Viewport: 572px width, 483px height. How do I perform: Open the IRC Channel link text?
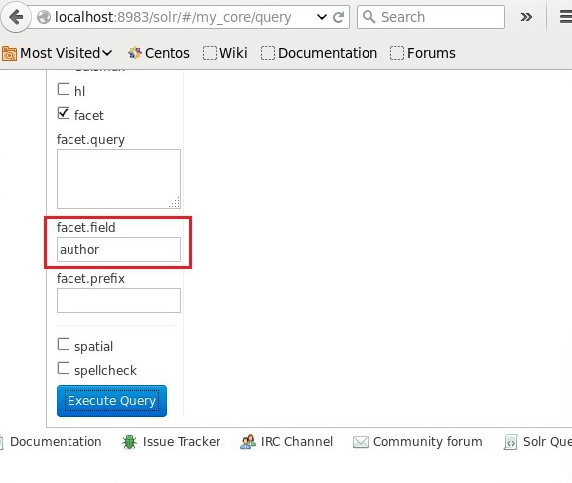point(297,442)
